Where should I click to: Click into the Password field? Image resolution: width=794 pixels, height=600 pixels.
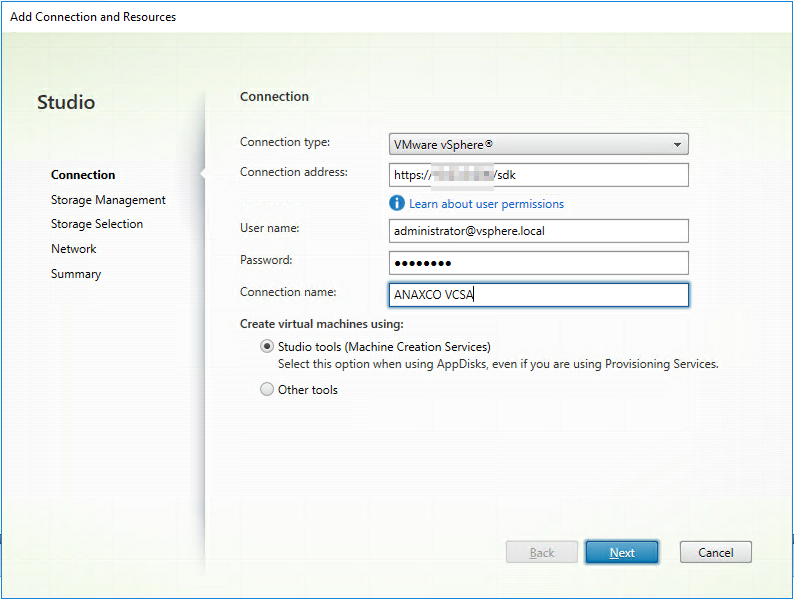click(538, 263)
